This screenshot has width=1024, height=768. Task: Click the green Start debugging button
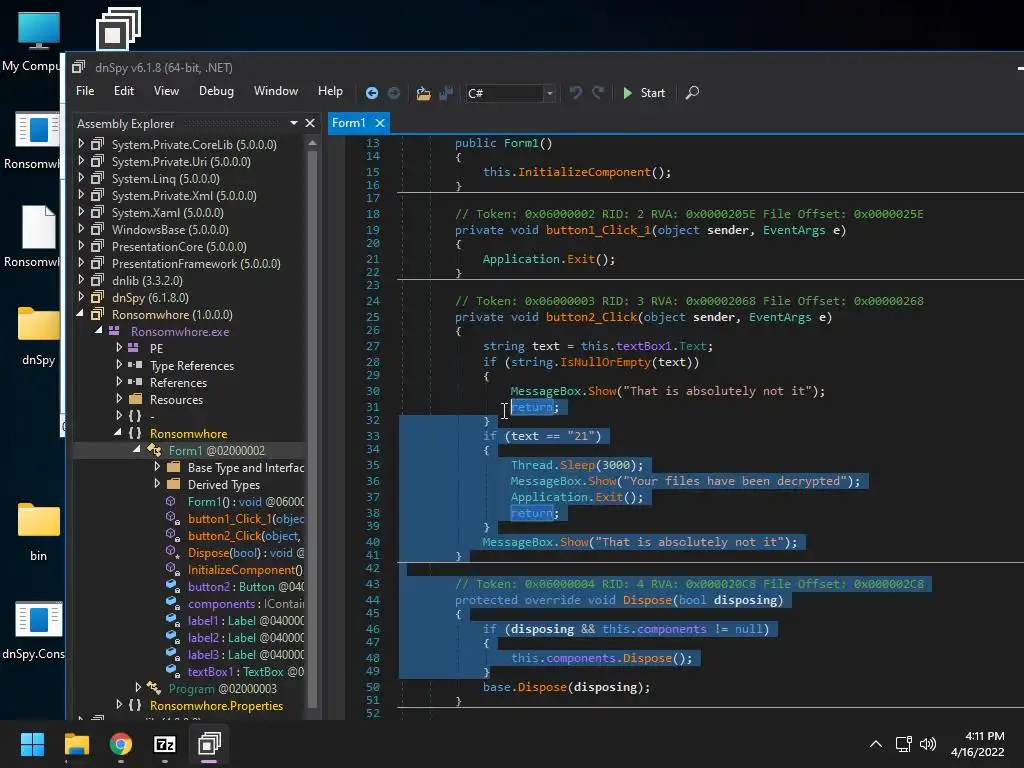[644, 93]
